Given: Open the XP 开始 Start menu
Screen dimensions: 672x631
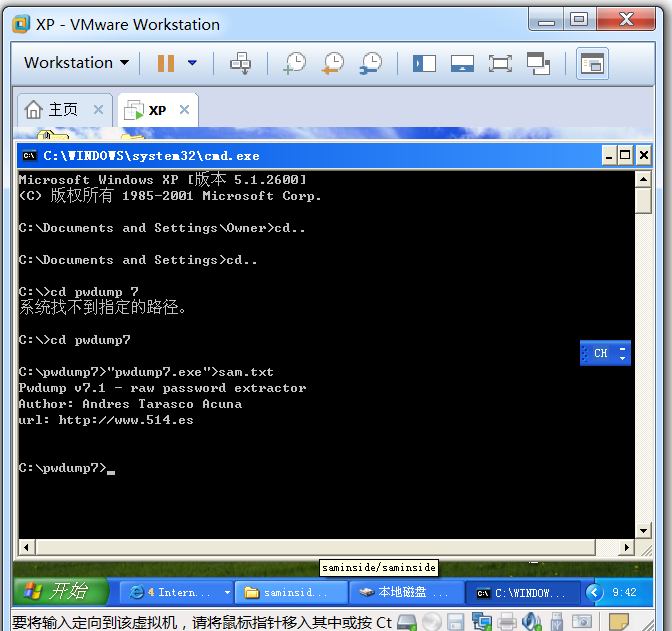Looking at the screenshot, I should tap(60, 591).
